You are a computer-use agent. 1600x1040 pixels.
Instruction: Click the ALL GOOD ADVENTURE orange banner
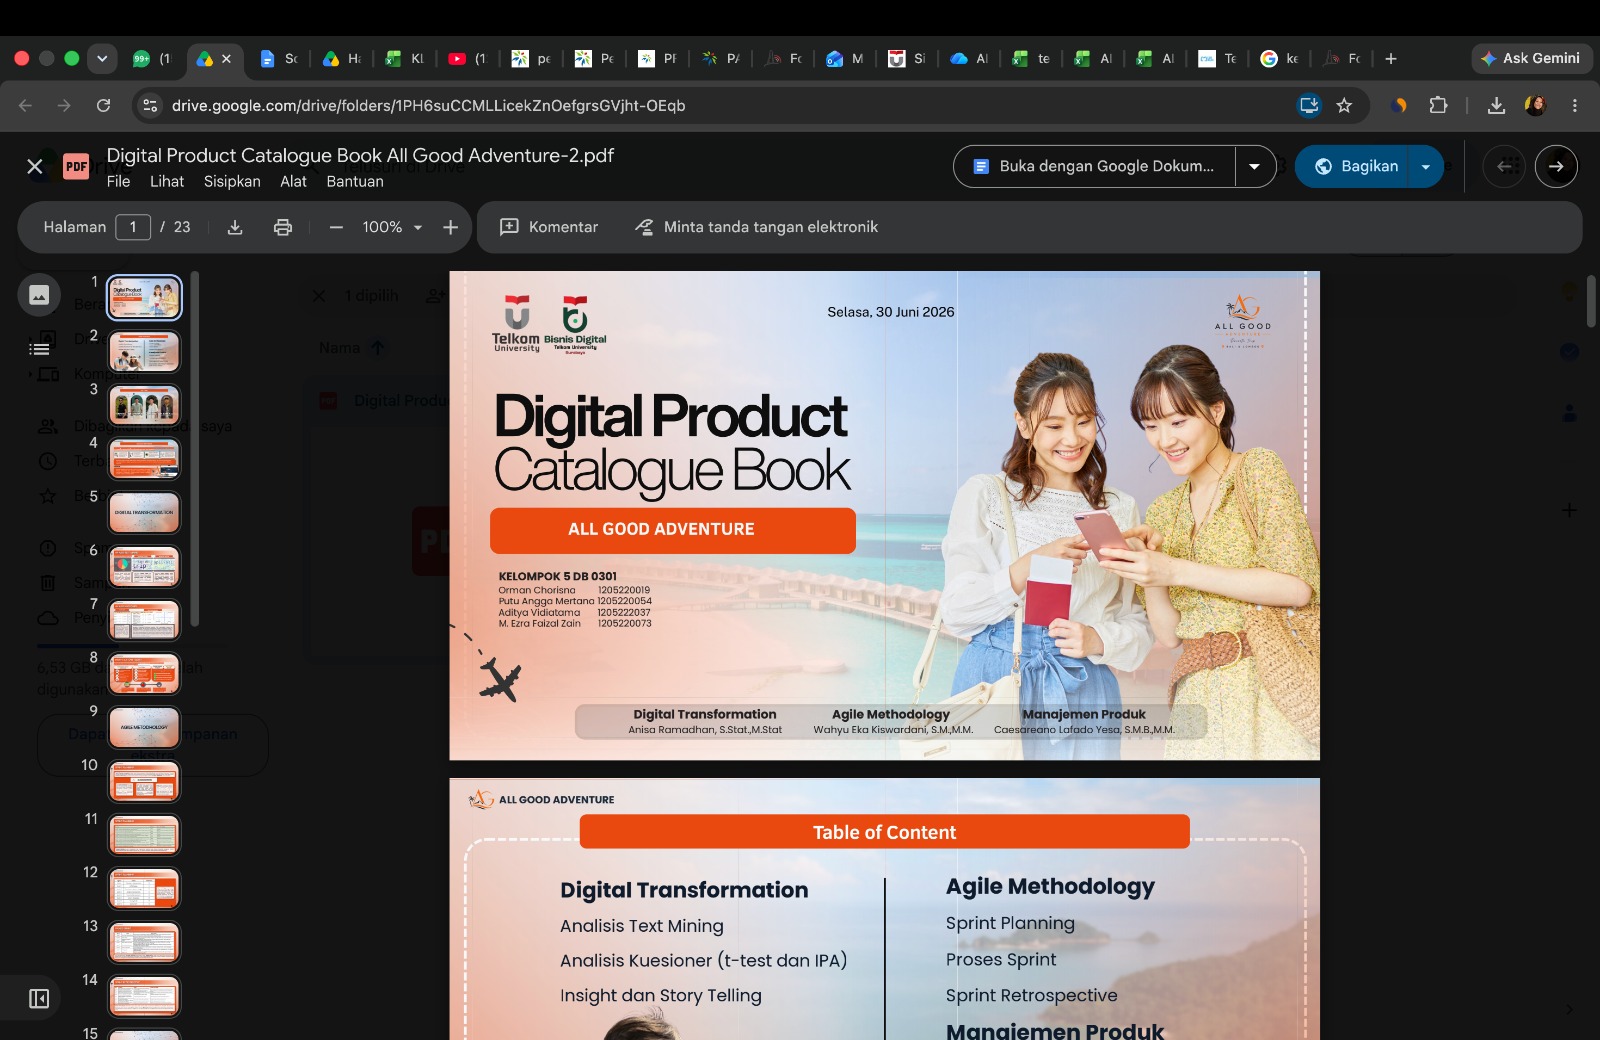pos(672,530)
